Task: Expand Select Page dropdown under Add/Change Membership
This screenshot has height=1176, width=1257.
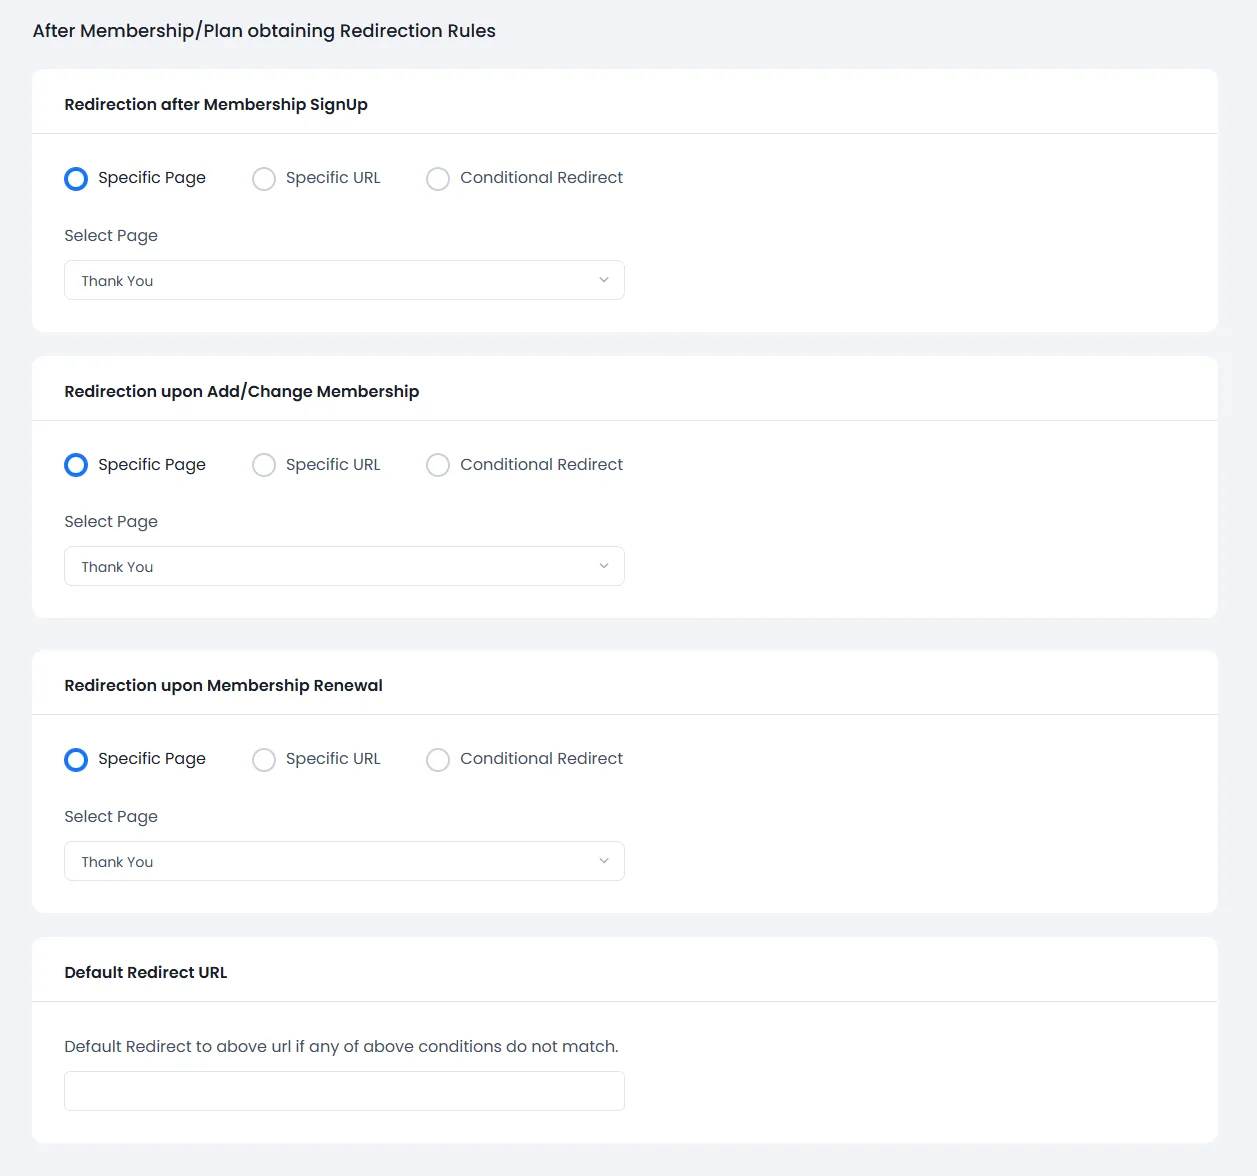Action: [x=344, y=566]
